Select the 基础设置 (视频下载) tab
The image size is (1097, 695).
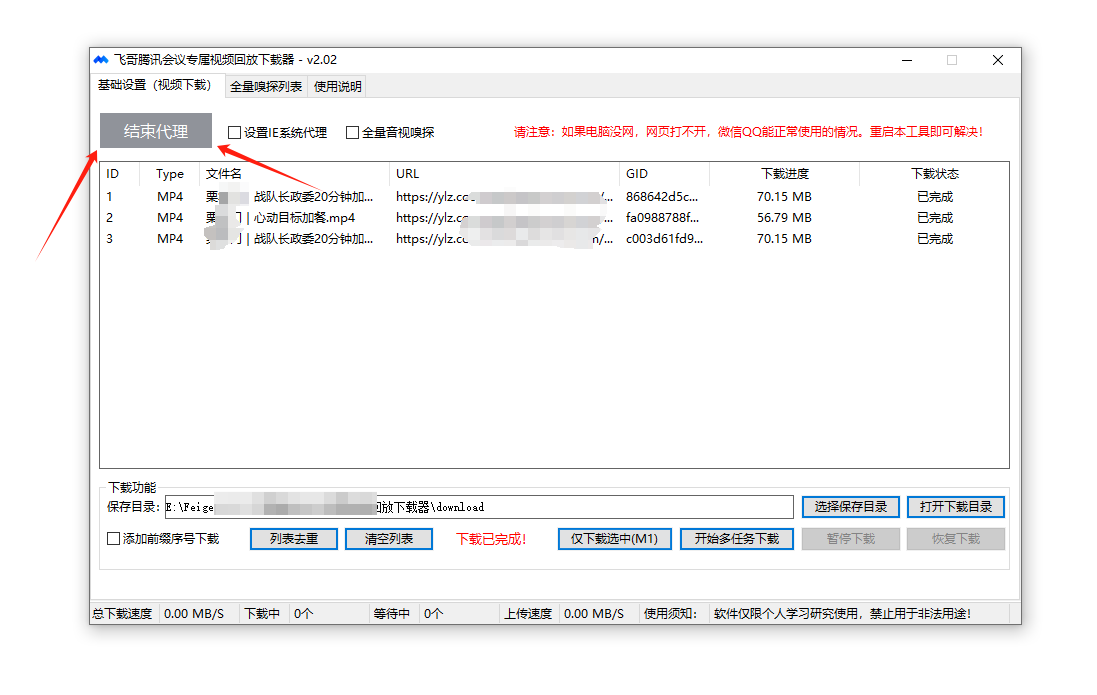point(155,86)
